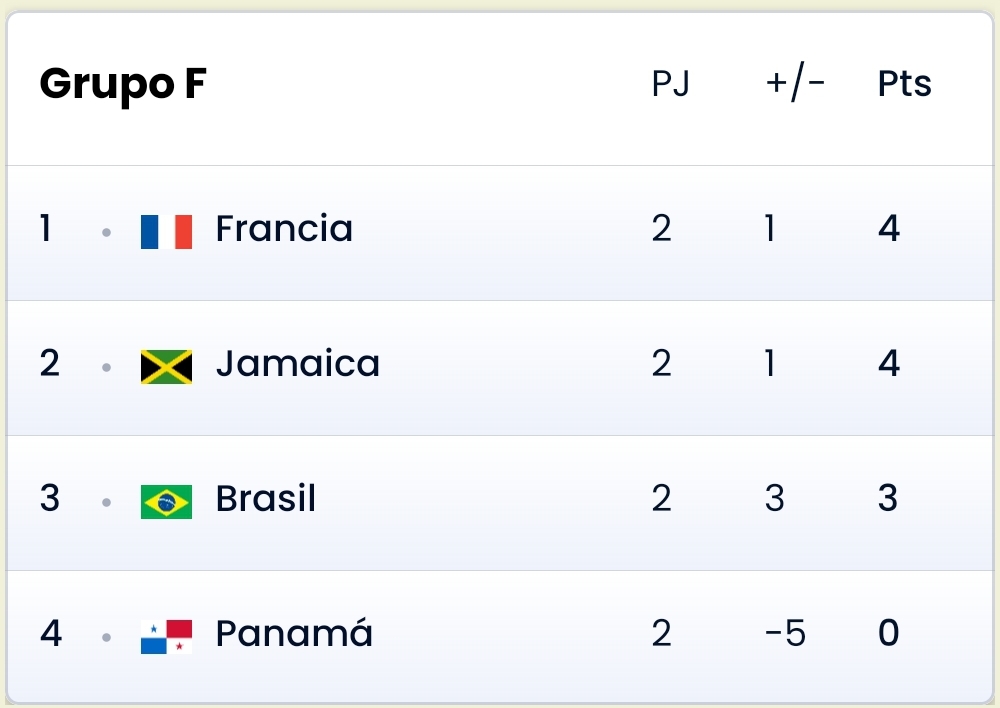
Task: Click Brasil's goal difference value
Action: [775, 498]
